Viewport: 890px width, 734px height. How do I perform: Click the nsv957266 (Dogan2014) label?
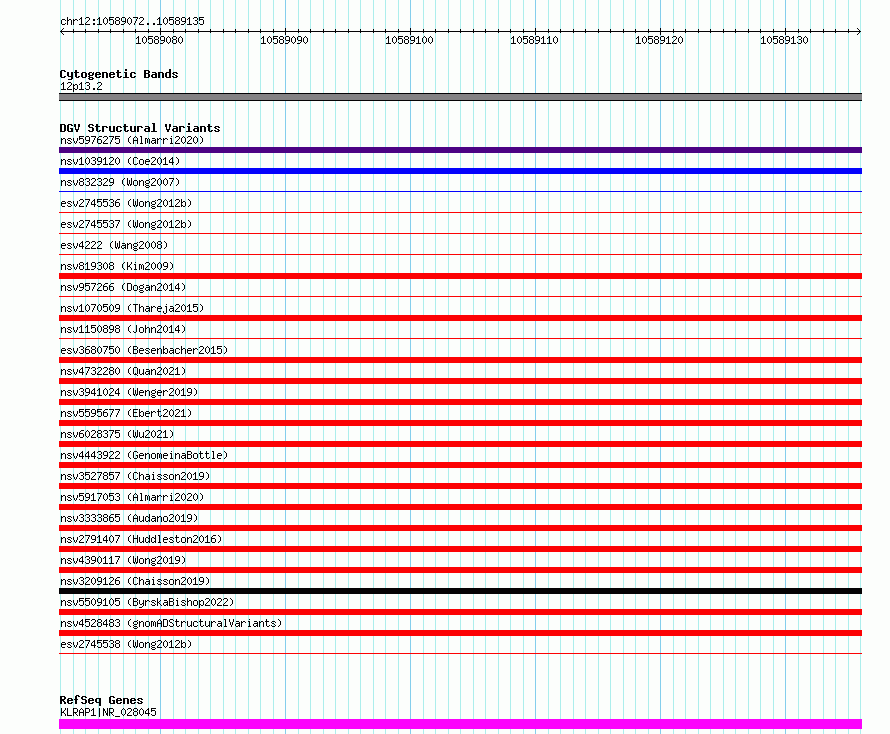(x=123, y=287)
